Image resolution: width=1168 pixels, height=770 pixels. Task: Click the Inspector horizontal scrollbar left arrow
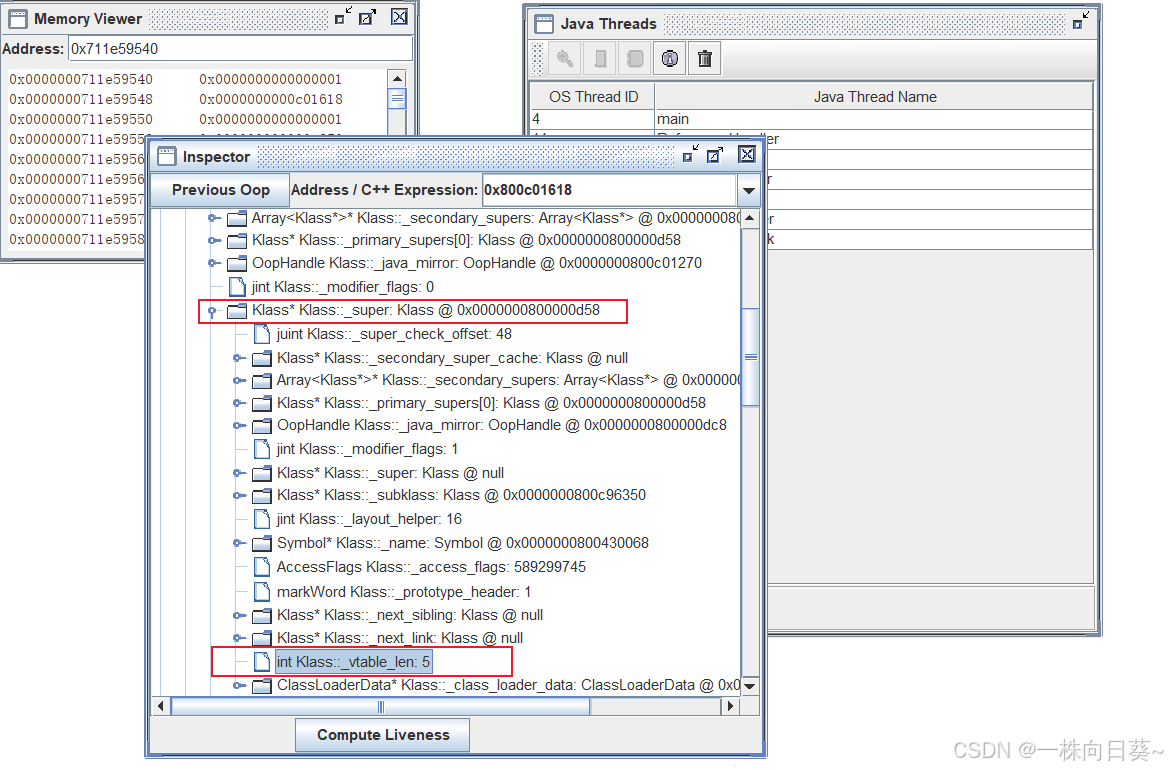click(161, 706)
